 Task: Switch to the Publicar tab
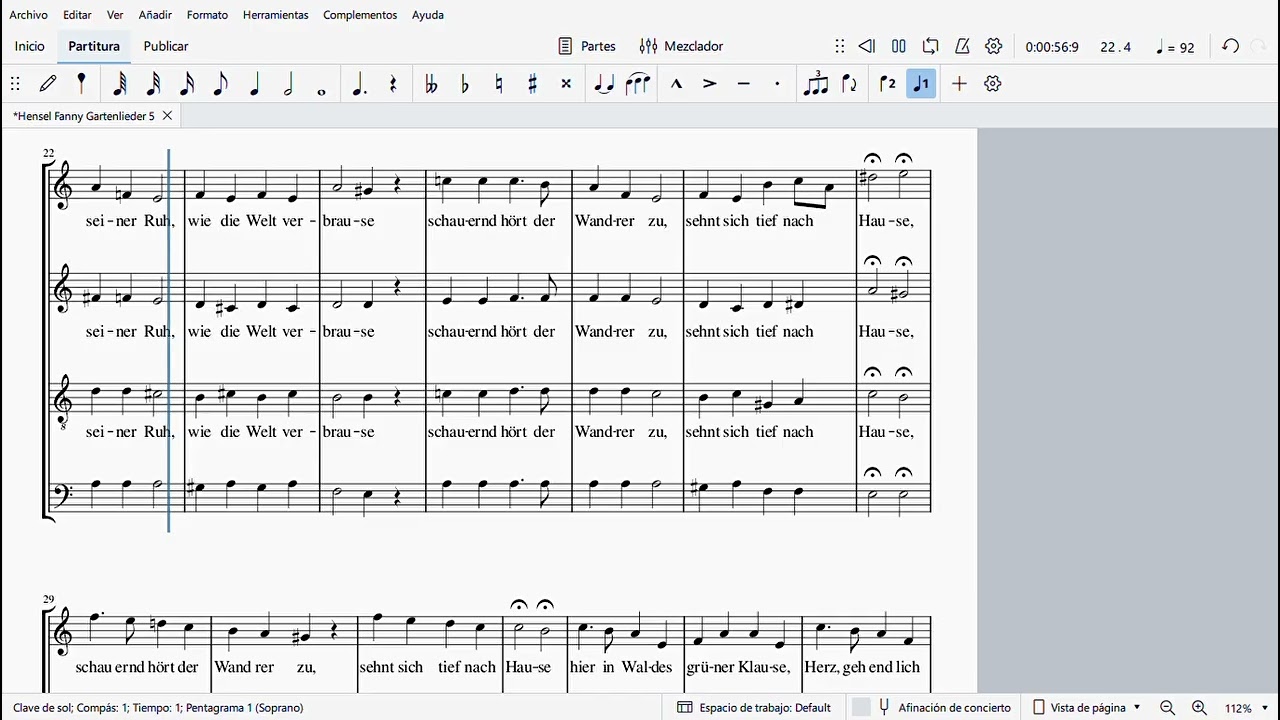(166, 46)
